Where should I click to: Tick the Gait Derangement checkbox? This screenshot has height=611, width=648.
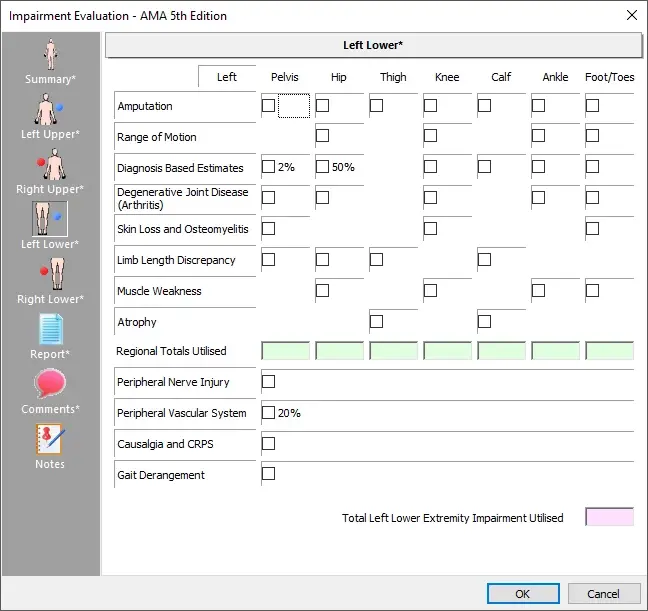point(268,474)
